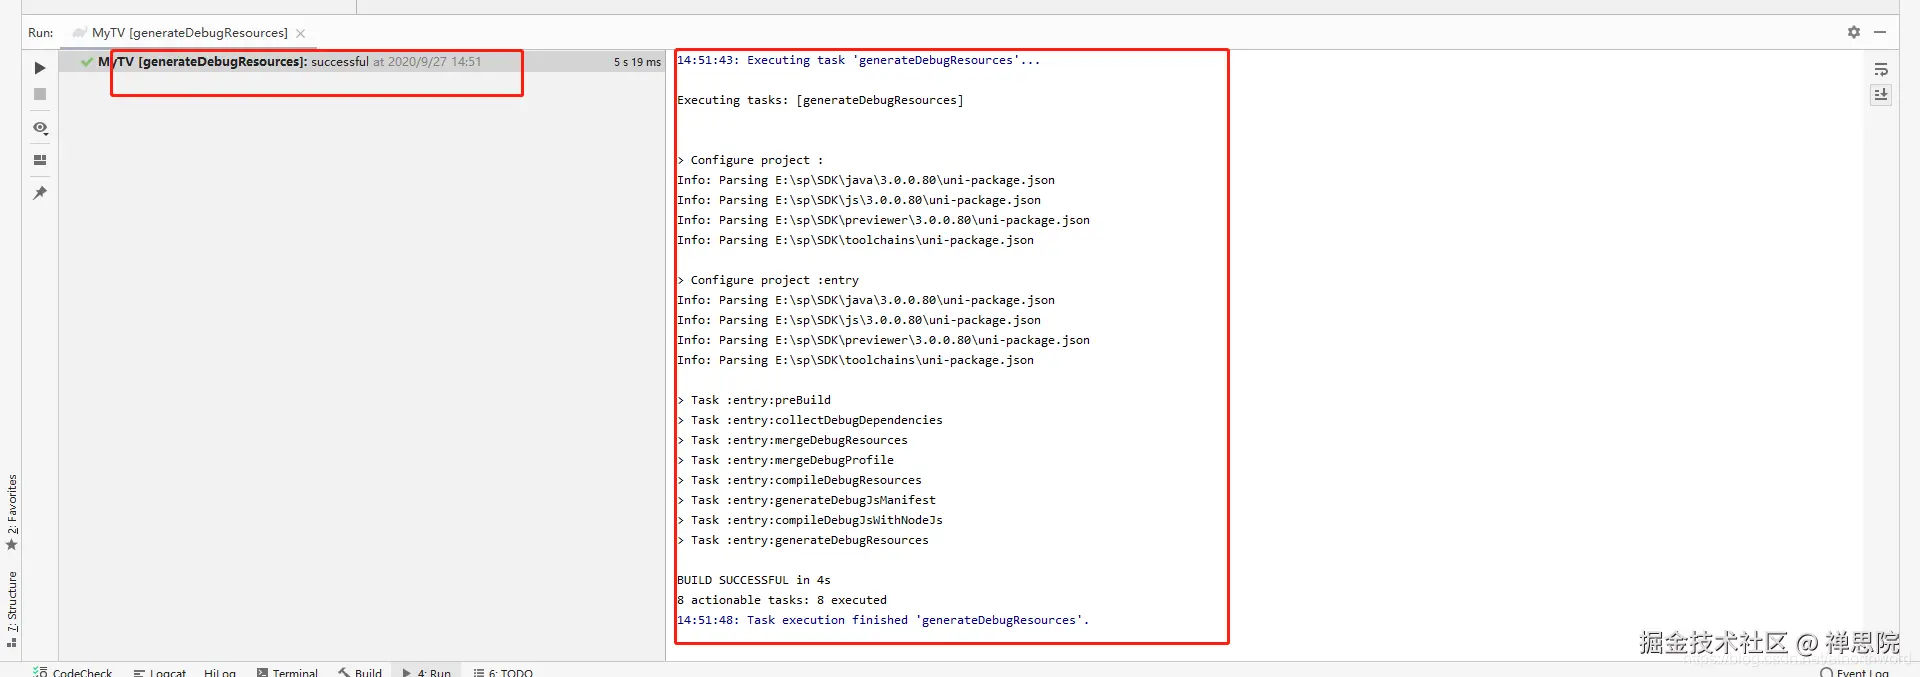Click the 'Task :entry:preBuild' line
The image size is (1920, 677).
tap(754, 400)
